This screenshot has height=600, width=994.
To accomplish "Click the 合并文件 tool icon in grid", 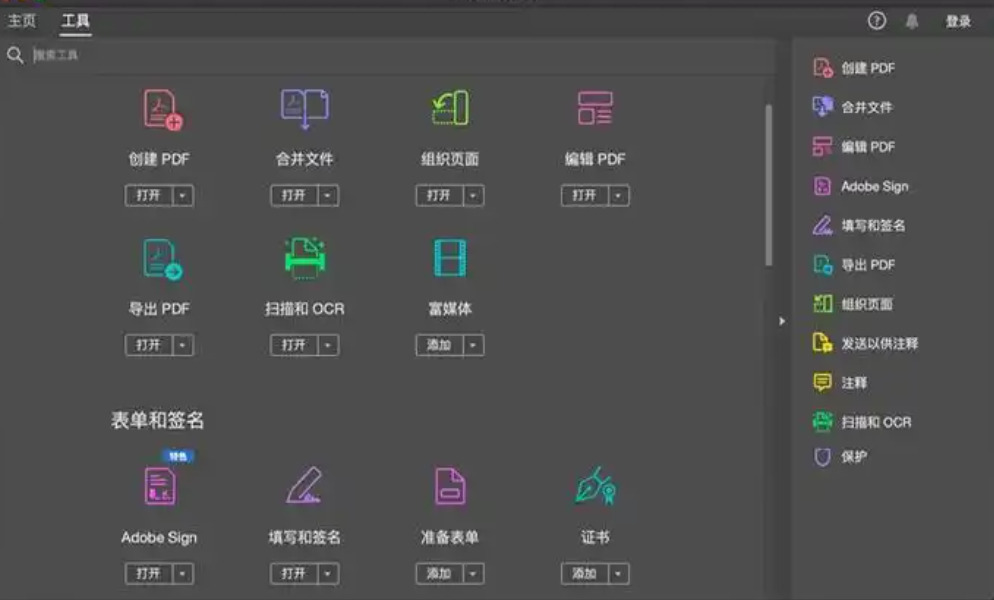I will click(304, 108).
